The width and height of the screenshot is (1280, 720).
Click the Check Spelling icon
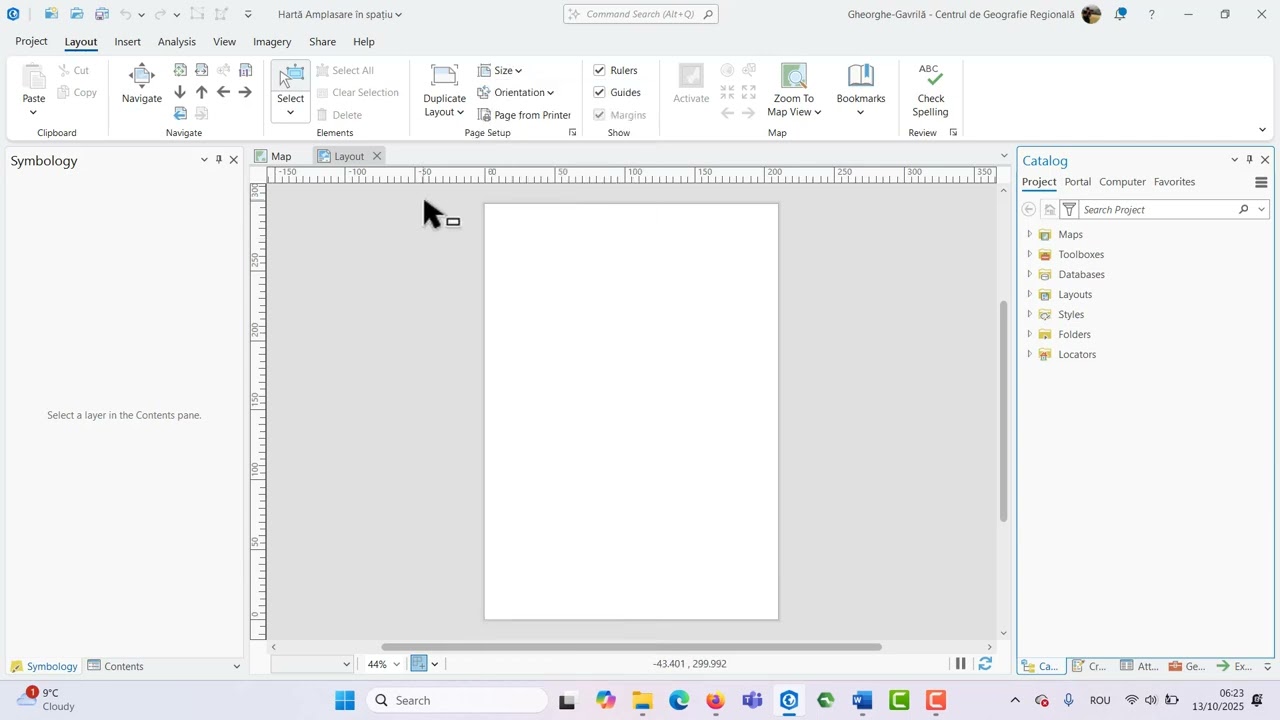click(930, 75)
